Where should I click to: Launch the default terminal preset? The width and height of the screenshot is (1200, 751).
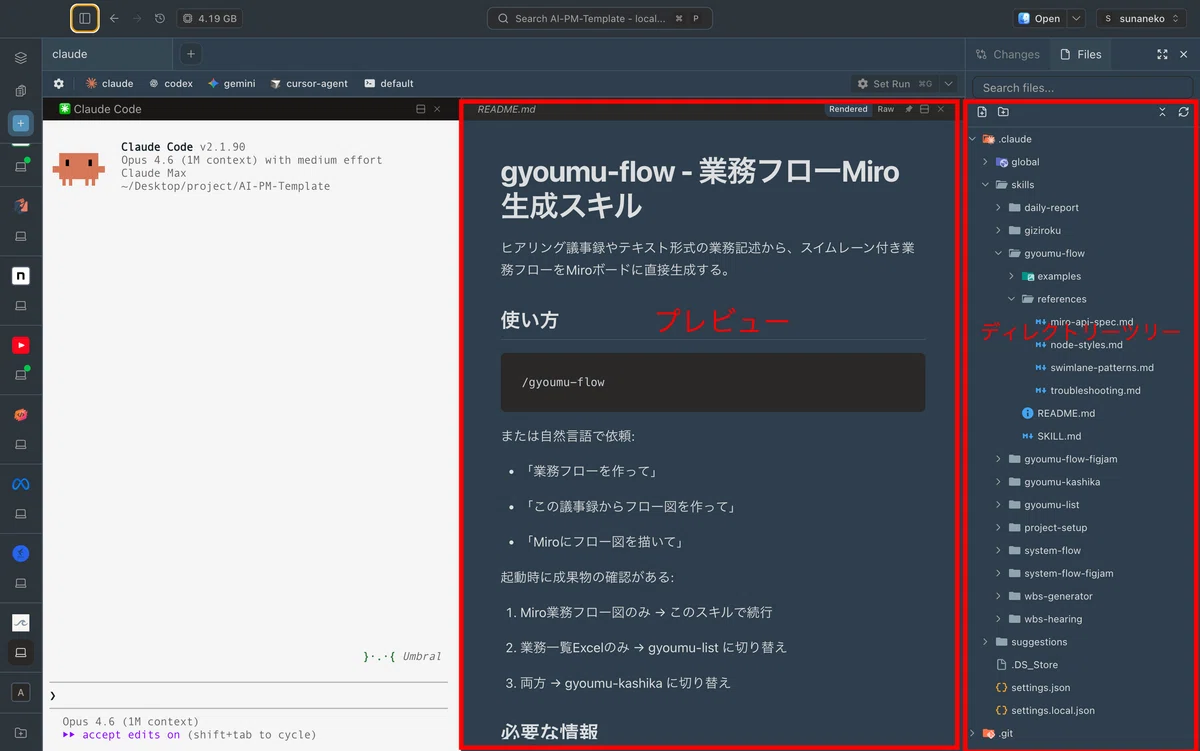point(389,84)
